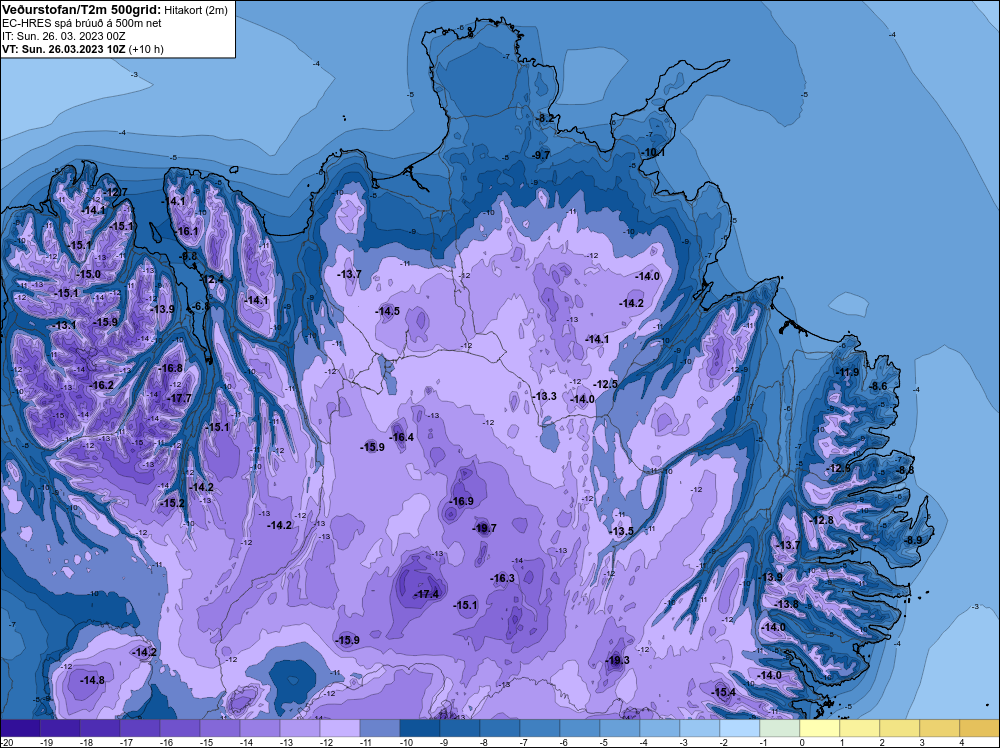Select the -15.2 temperature value
Screen dimensions: 1000x748
pos(172,503)
